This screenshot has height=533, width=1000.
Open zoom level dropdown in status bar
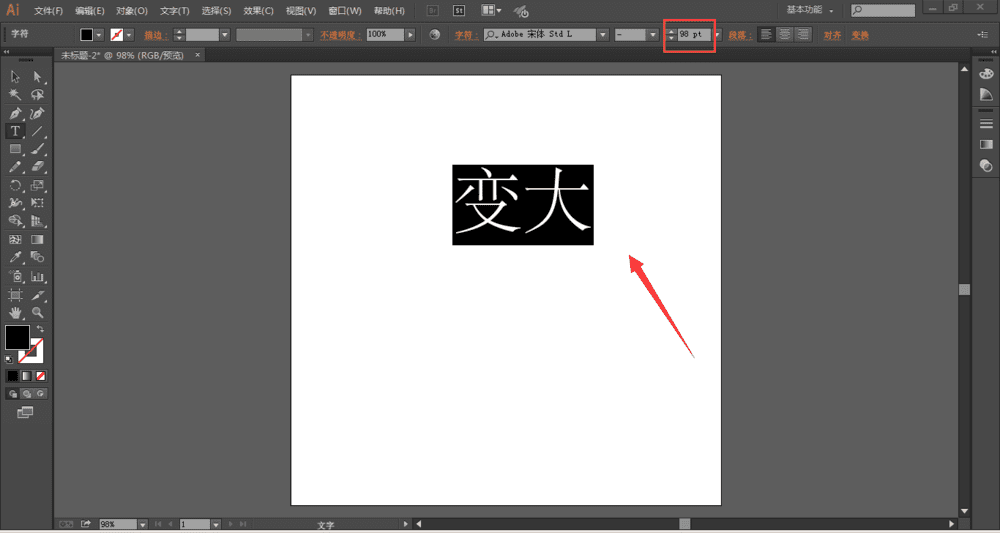pyautogui.click(x=143, y=524)
